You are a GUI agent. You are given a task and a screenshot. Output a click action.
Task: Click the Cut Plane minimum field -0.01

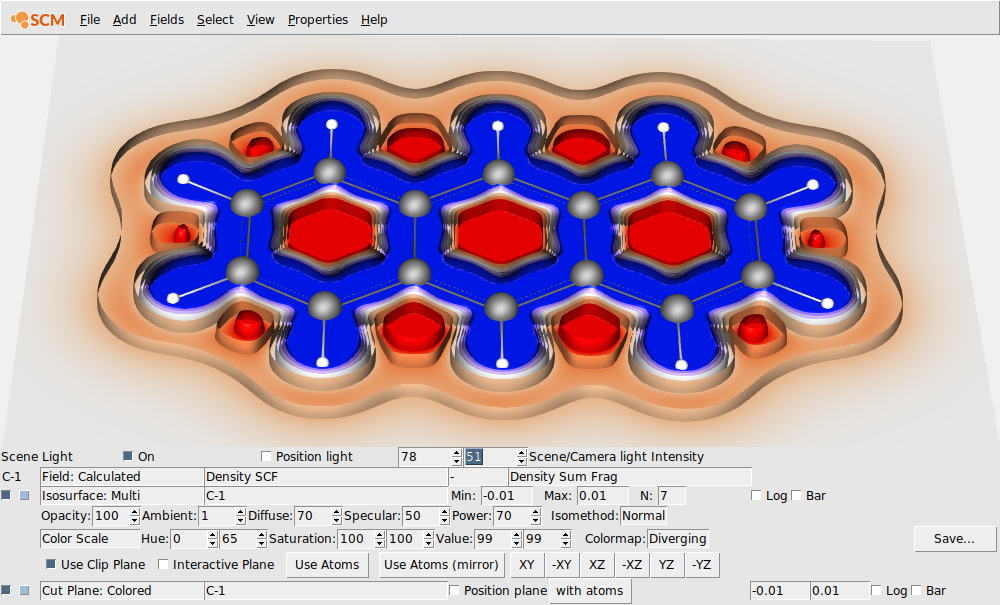click(x=780, y=591)
